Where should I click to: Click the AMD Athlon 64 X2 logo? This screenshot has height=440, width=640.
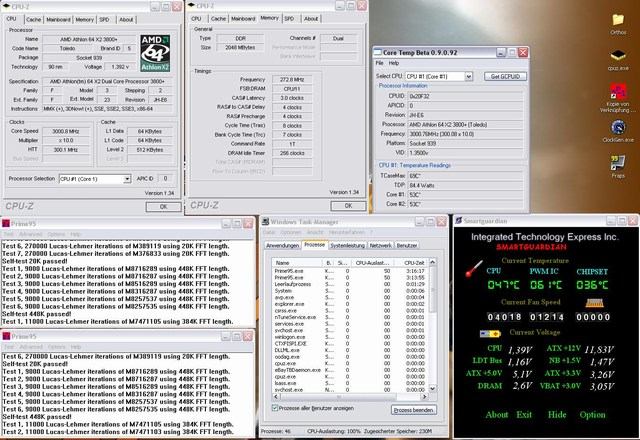155,53
